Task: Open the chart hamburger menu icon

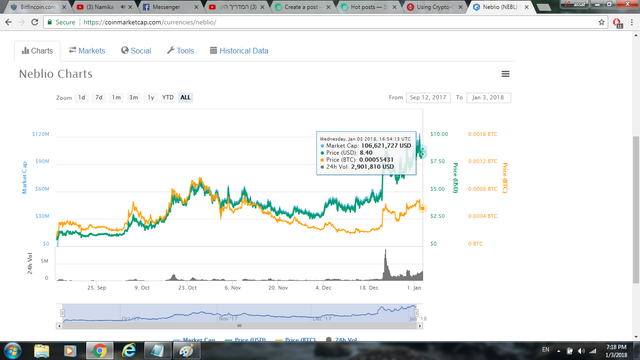Action: pyautogui.click(x=505, y=74)
